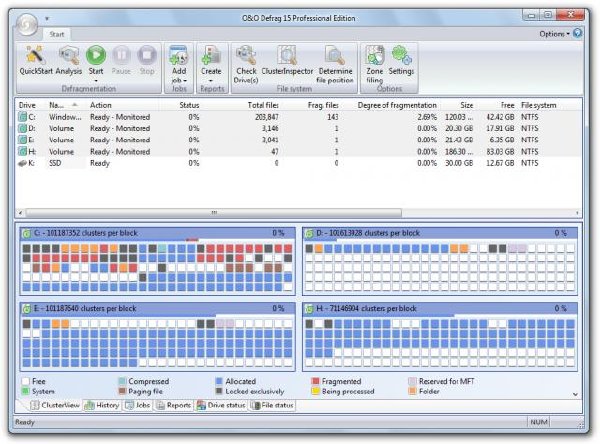Click the NUM status bar indicator
Screen dimensions: 600x444
(x=538, y=422)
